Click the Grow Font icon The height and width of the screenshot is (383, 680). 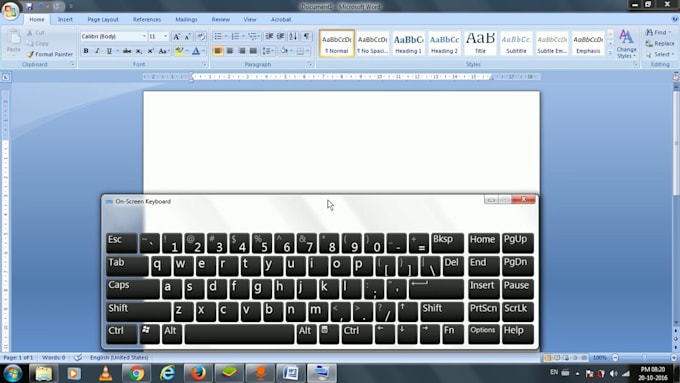click(x=177, y=36)
